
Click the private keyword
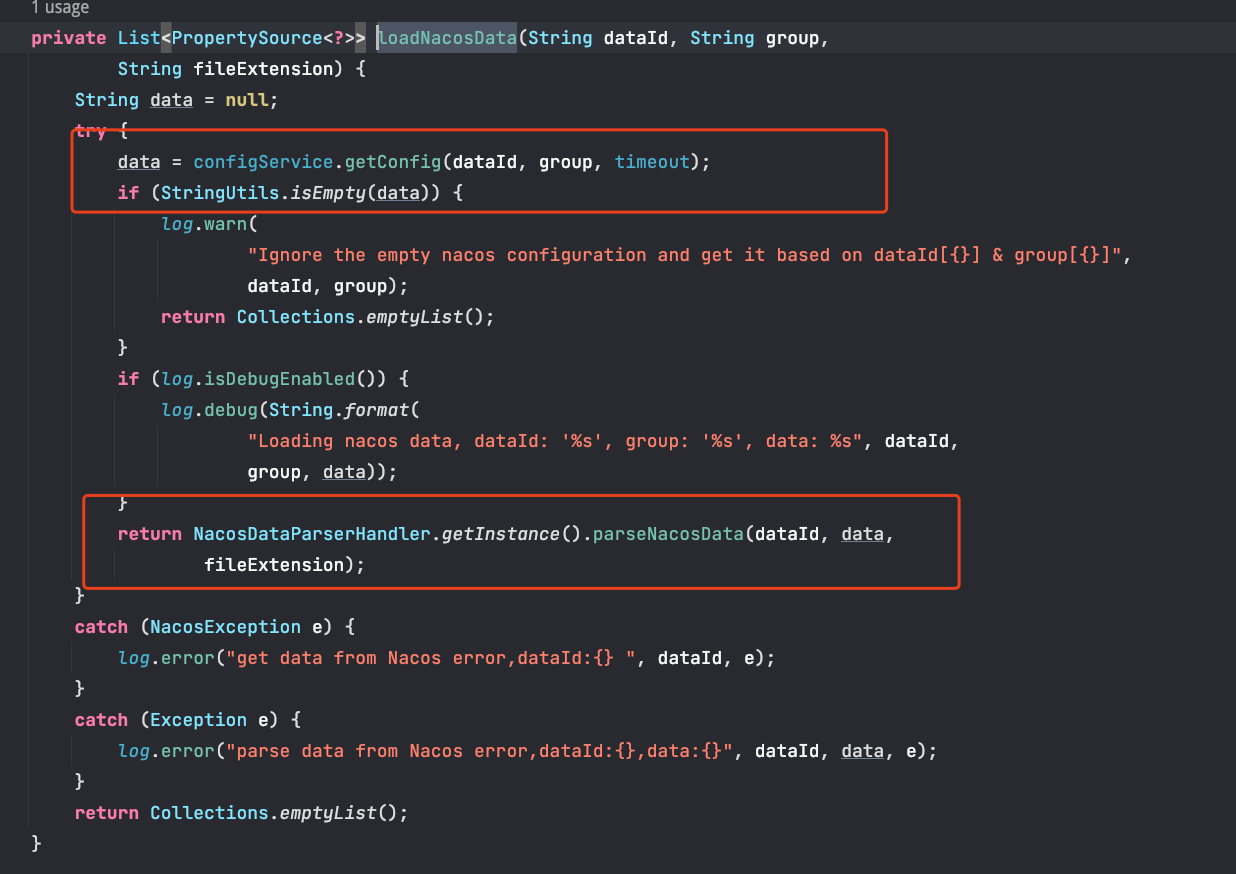(x=68, y=38)
